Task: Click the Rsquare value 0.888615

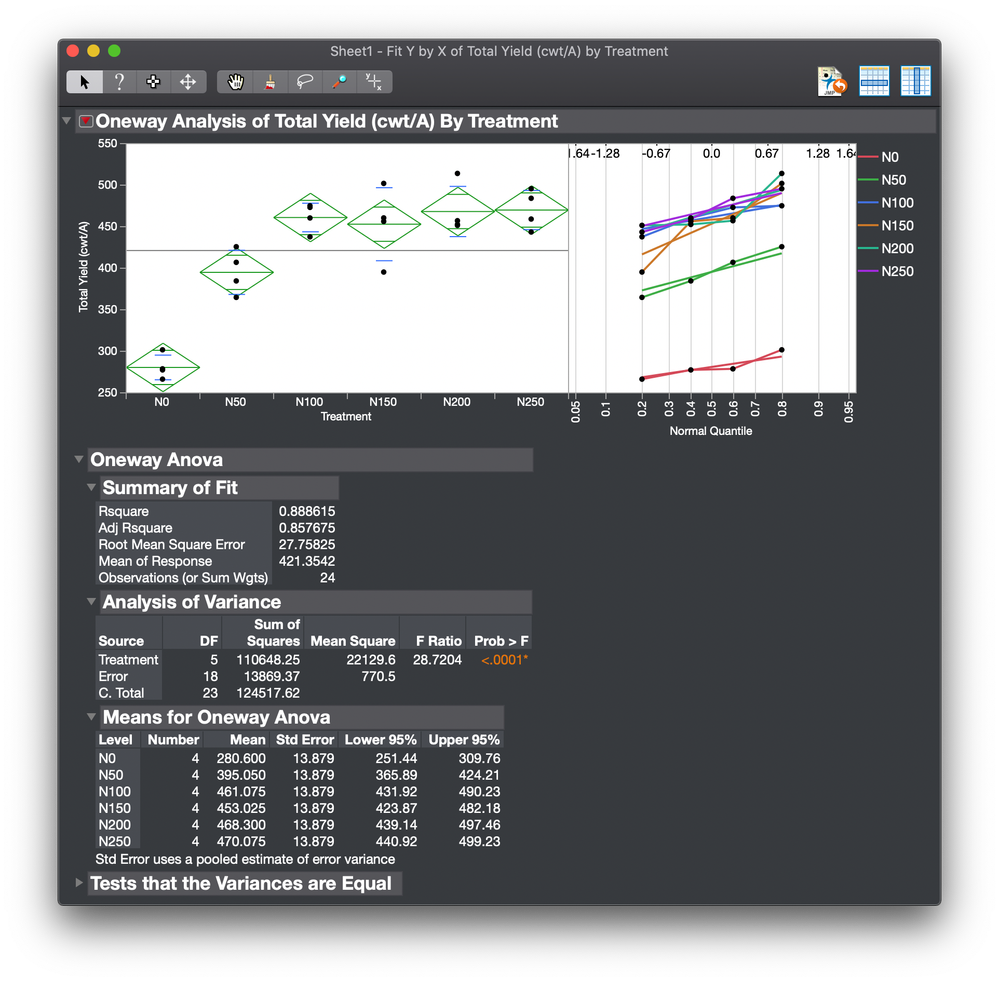Action: (306, 511)
